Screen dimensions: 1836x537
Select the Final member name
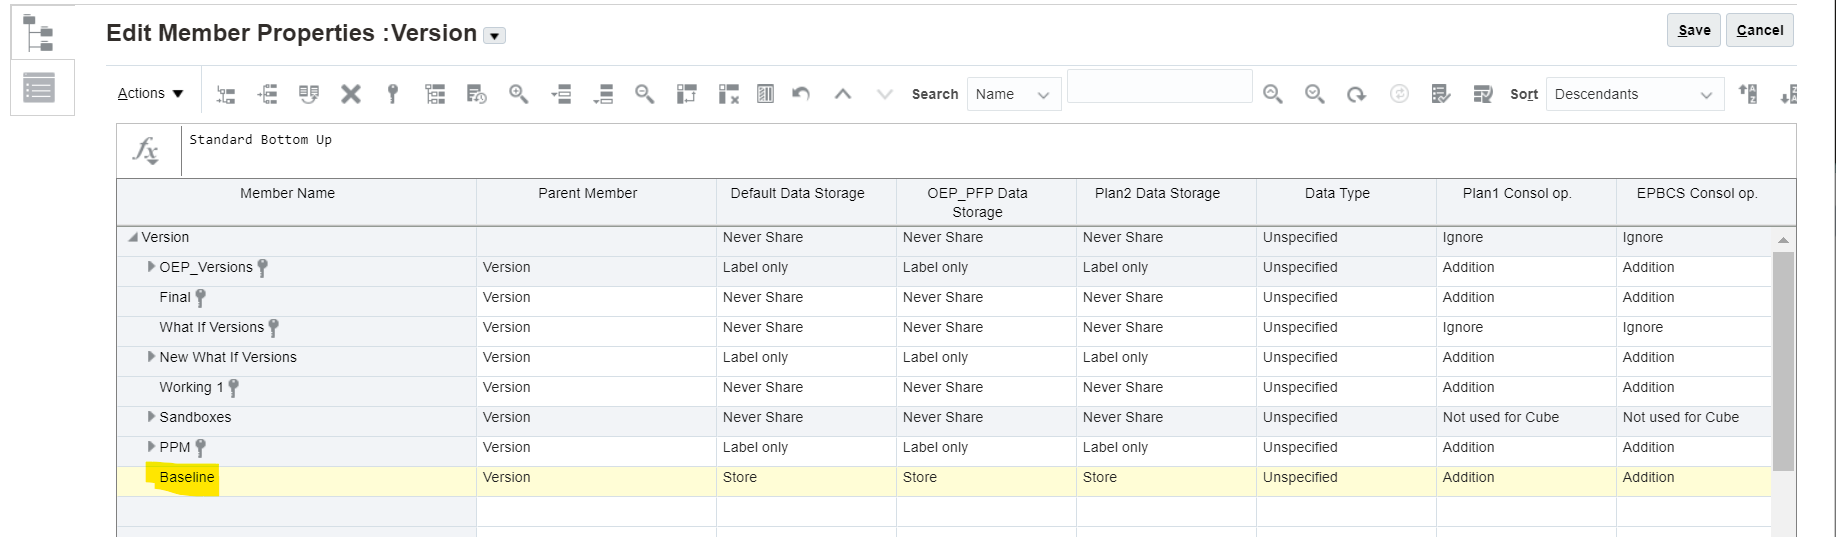click(175, 297)
